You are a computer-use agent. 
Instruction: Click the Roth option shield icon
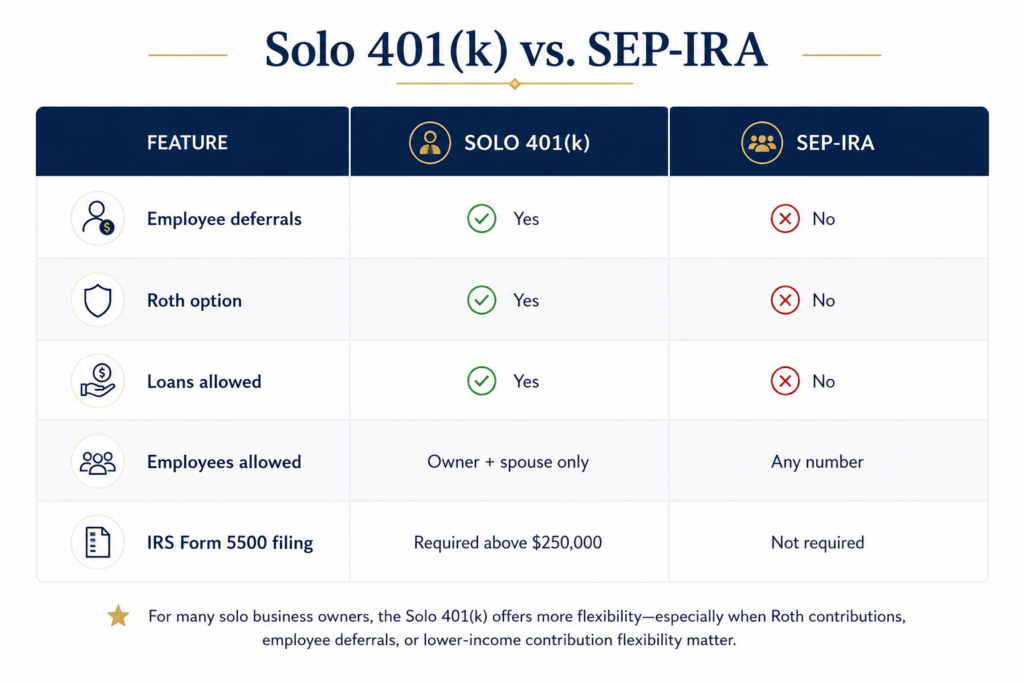click(98, 300)
